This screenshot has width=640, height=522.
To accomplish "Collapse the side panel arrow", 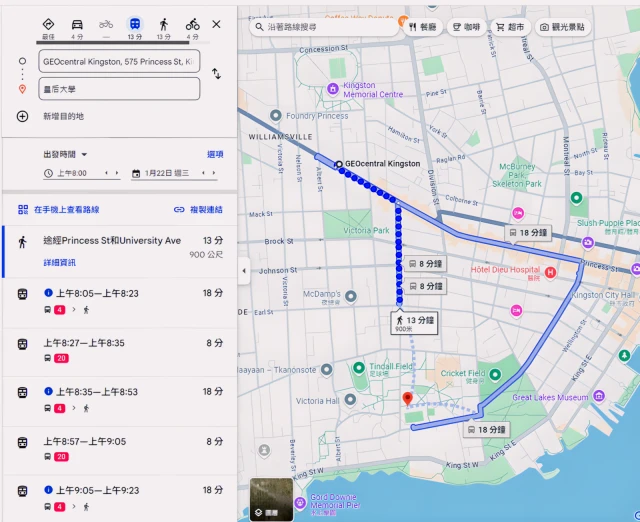I will tap(244, 271).
